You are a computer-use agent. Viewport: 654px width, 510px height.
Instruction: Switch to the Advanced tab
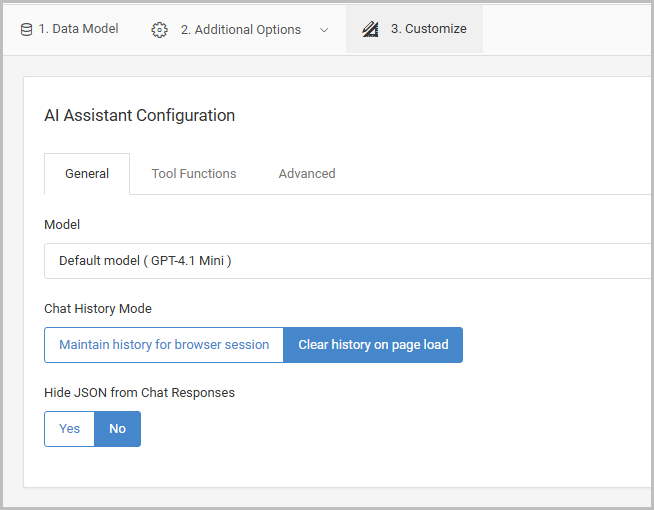pyautogui.click(x=307, y=174)
